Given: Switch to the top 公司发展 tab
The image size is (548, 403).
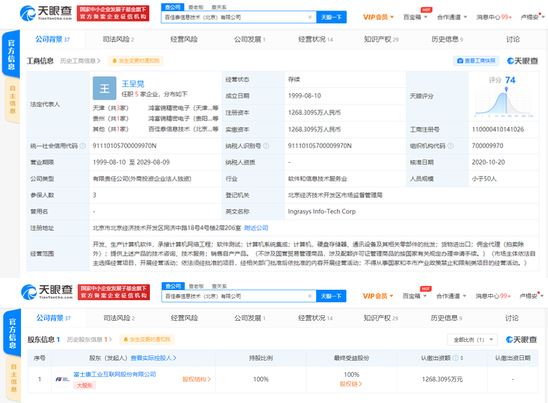Looking at the screenshot, I should (x=250, y=39).
